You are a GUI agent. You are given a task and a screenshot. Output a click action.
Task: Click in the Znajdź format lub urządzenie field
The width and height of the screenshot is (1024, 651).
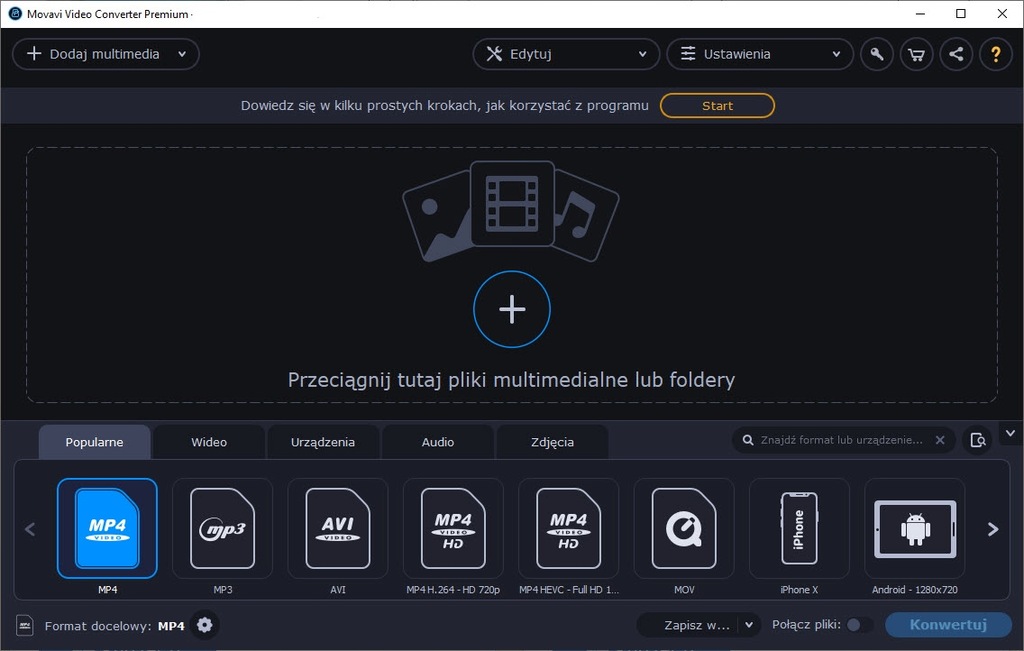(841, 440)
